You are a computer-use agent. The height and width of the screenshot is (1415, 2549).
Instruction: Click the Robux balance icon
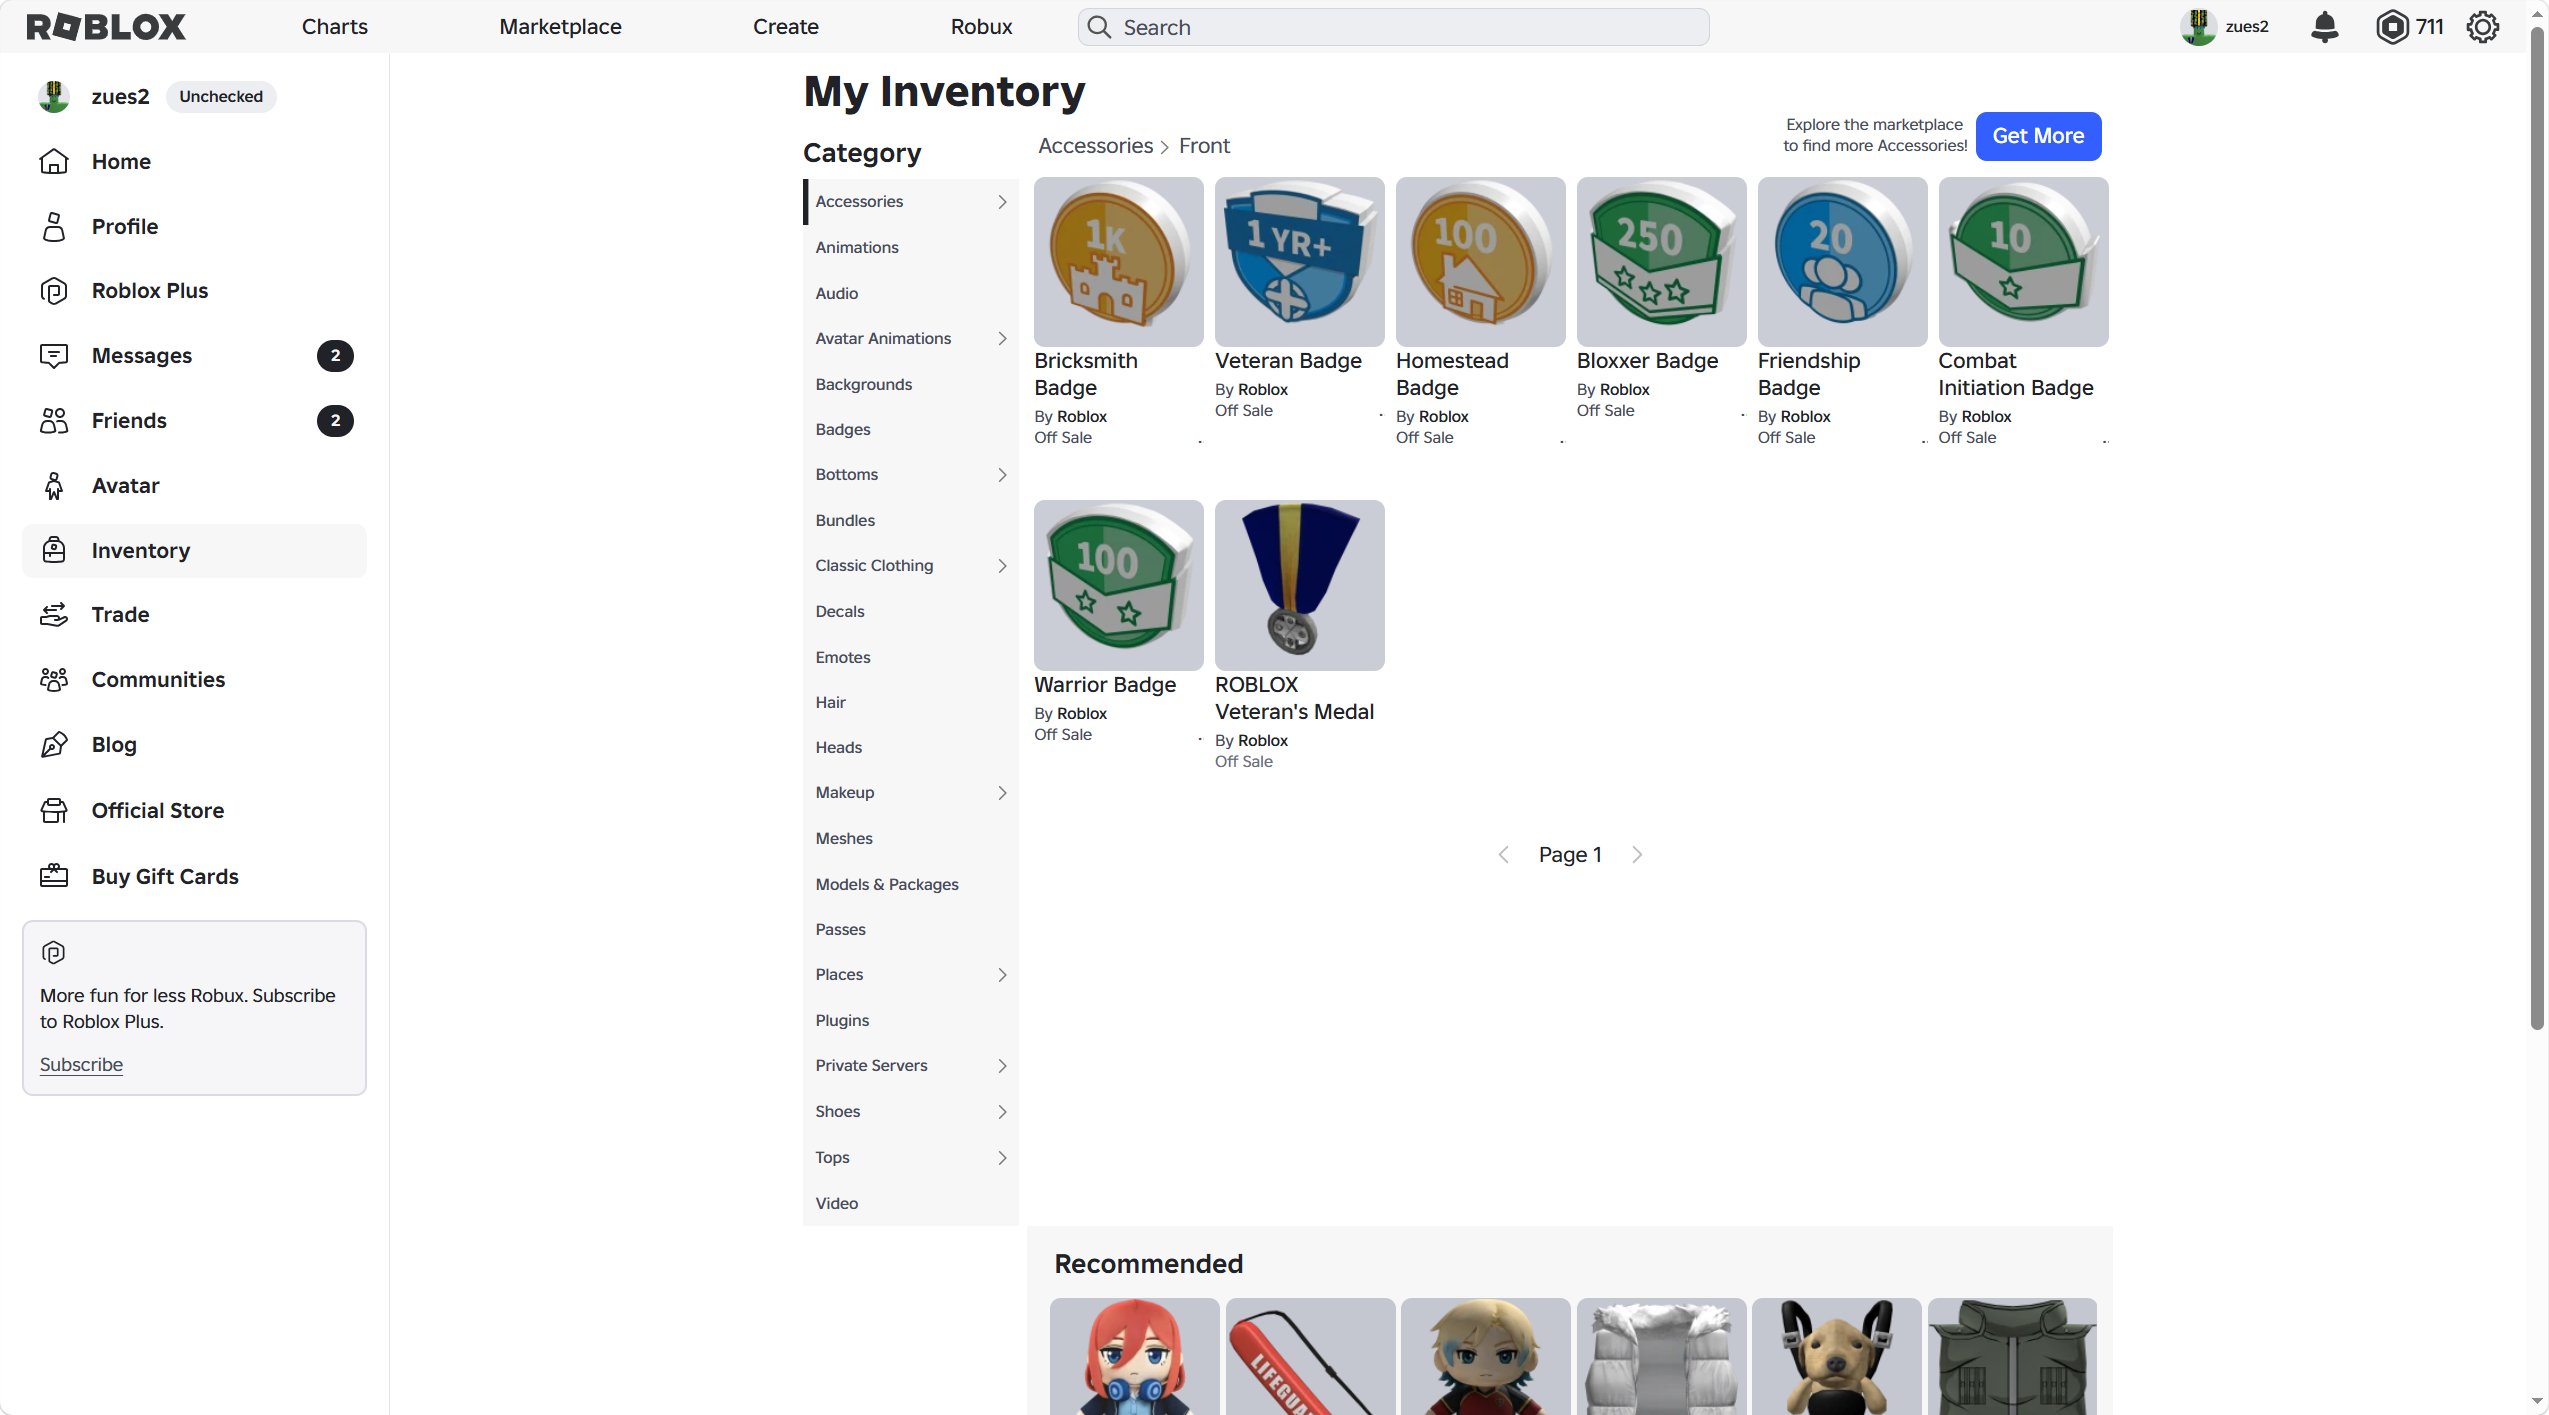pos(2392,27)
